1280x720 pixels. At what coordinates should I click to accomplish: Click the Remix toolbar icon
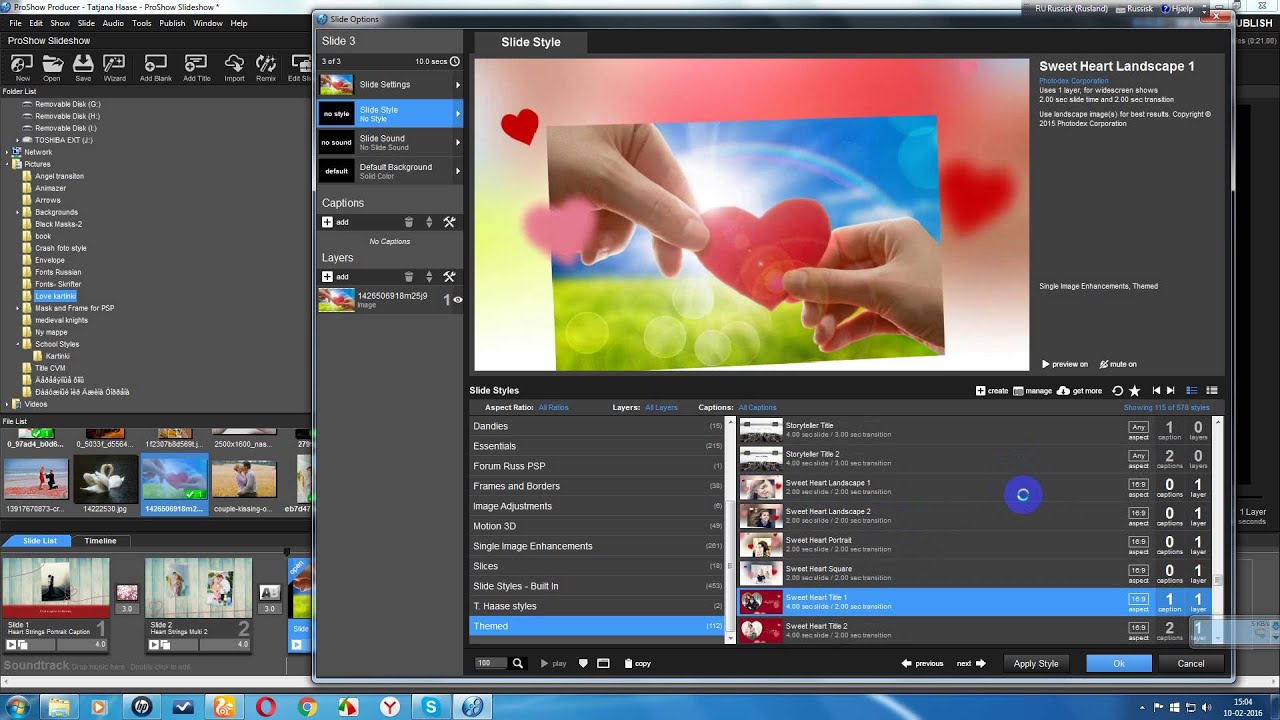coord(266,68)
